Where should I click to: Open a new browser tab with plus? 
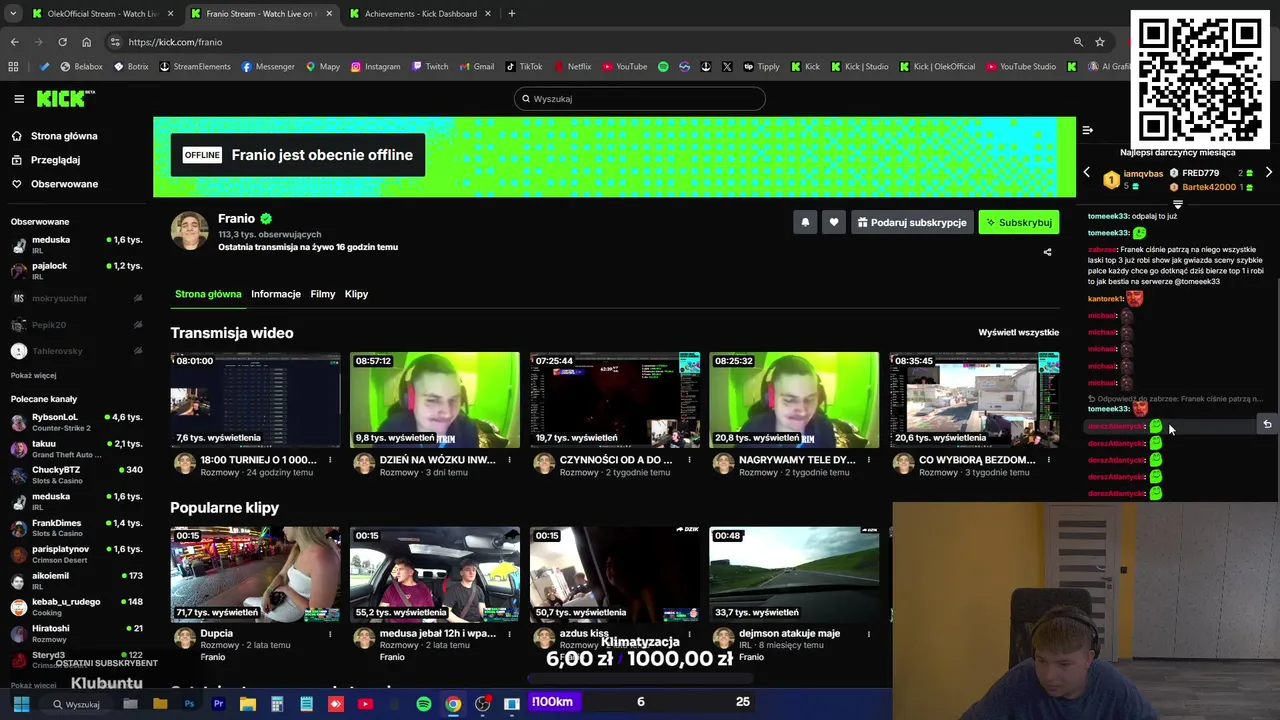pos(511,14)
